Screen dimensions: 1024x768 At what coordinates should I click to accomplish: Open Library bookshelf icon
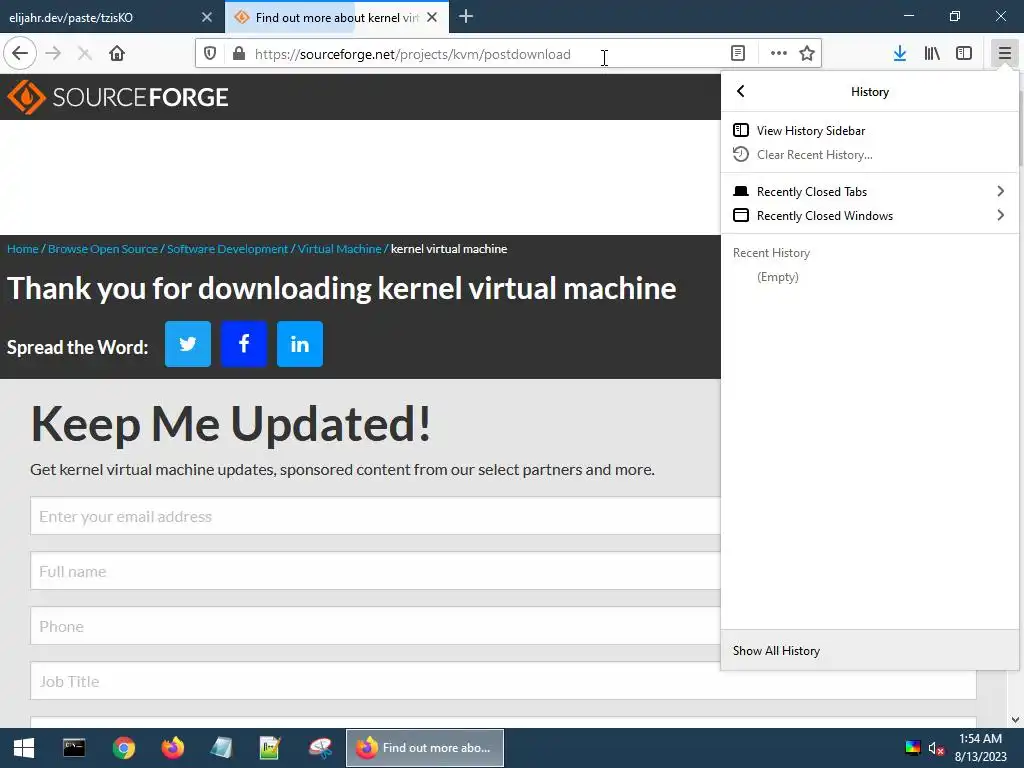pyautogui.click(x=932, y=54)
